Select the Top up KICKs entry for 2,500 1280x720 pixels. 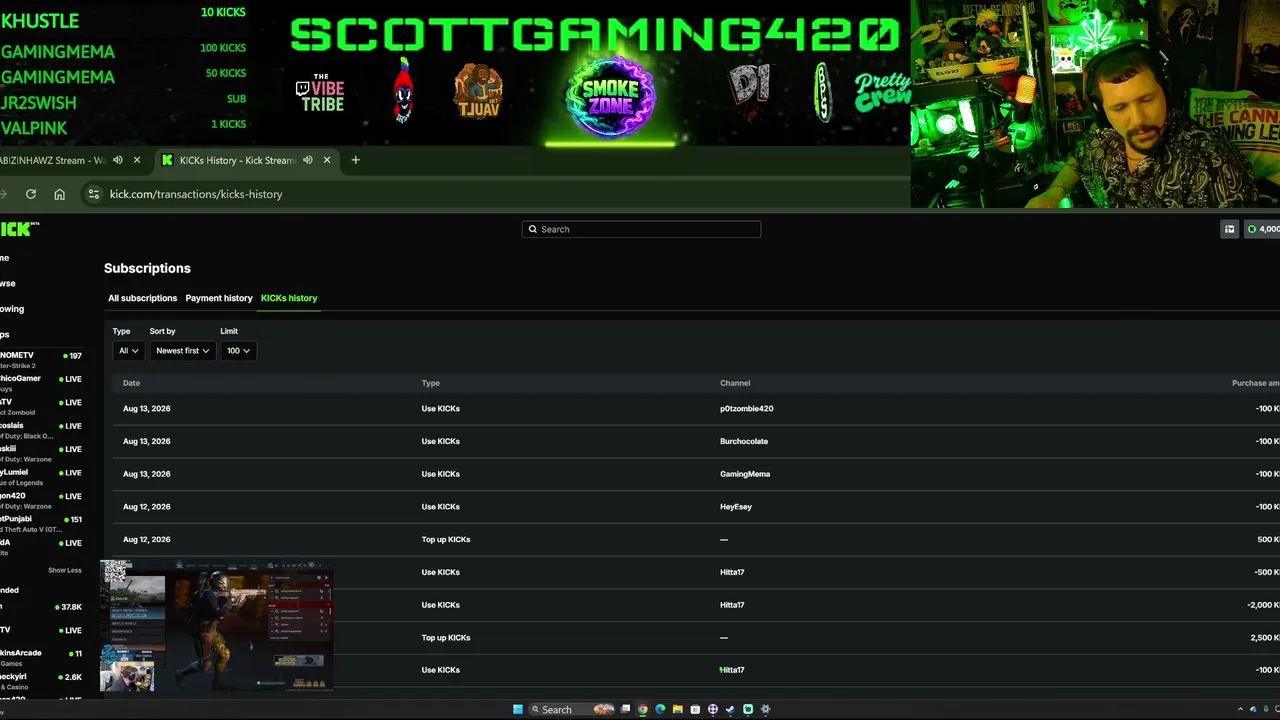pos(446,638)
